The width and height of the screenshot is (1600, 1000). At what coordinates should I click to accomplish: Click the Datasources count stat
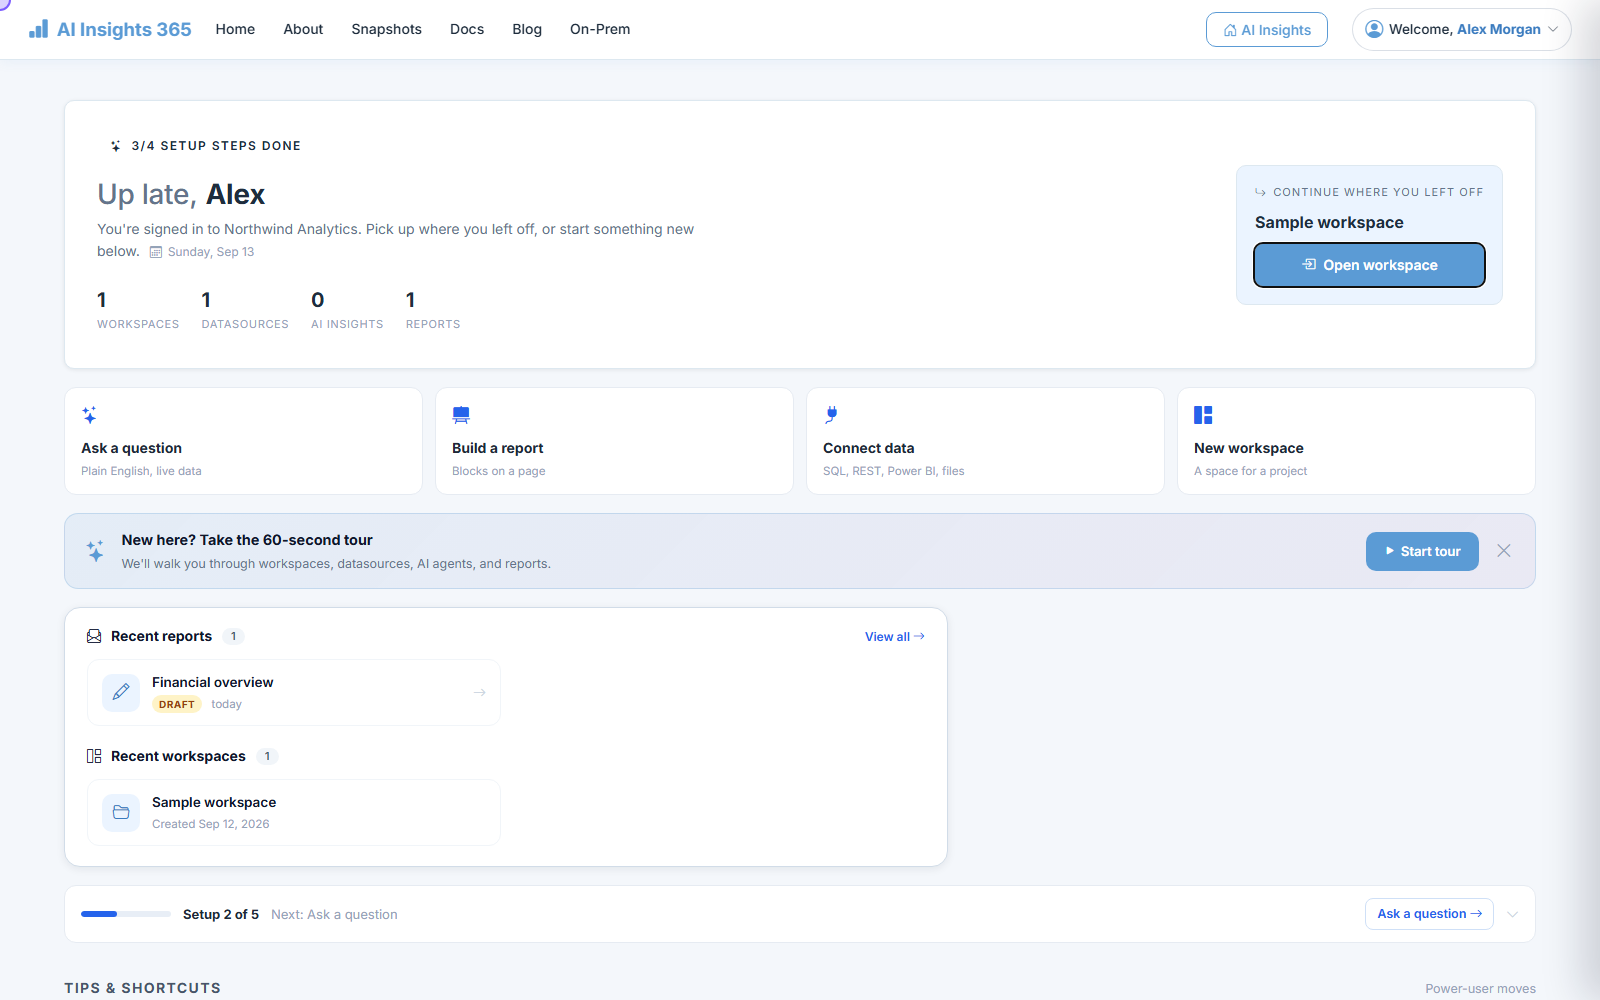coord(245,310)
